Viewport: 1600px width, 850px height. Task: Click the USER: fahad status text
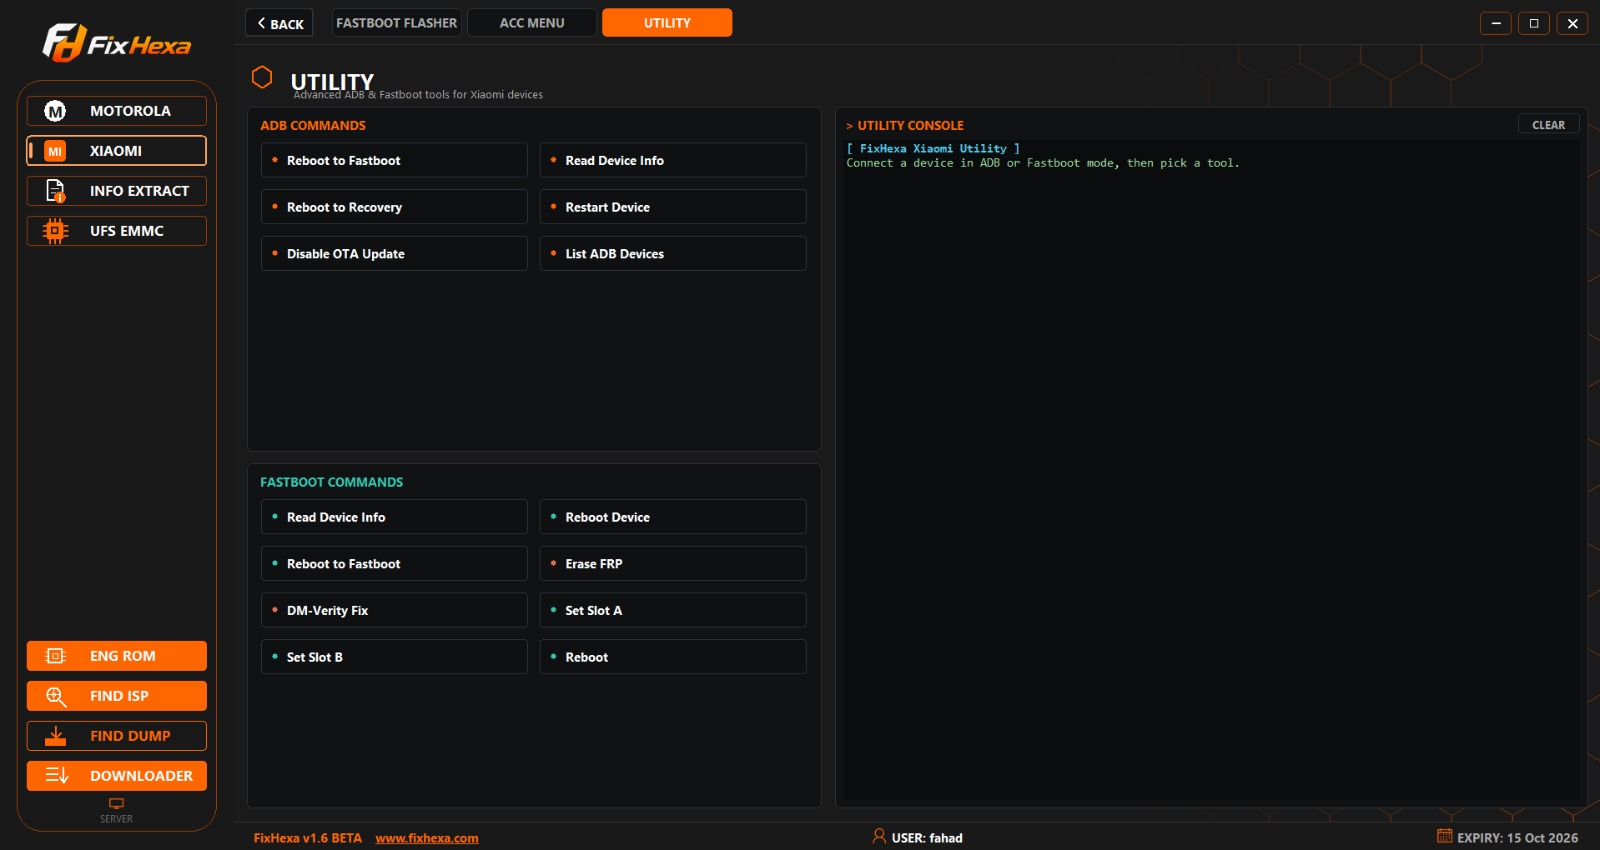(927, 838)
